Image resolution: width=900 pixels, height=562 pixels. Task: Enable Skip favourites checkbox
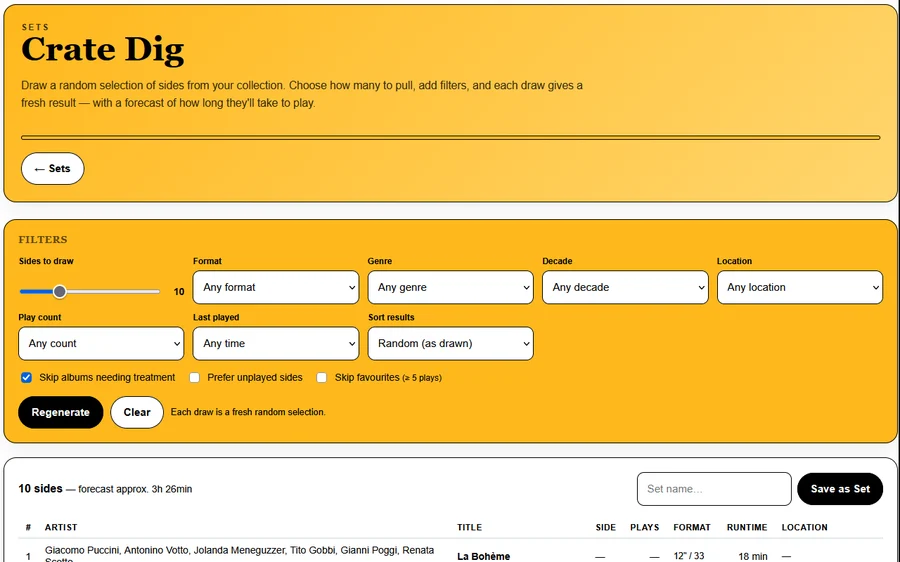321,378
